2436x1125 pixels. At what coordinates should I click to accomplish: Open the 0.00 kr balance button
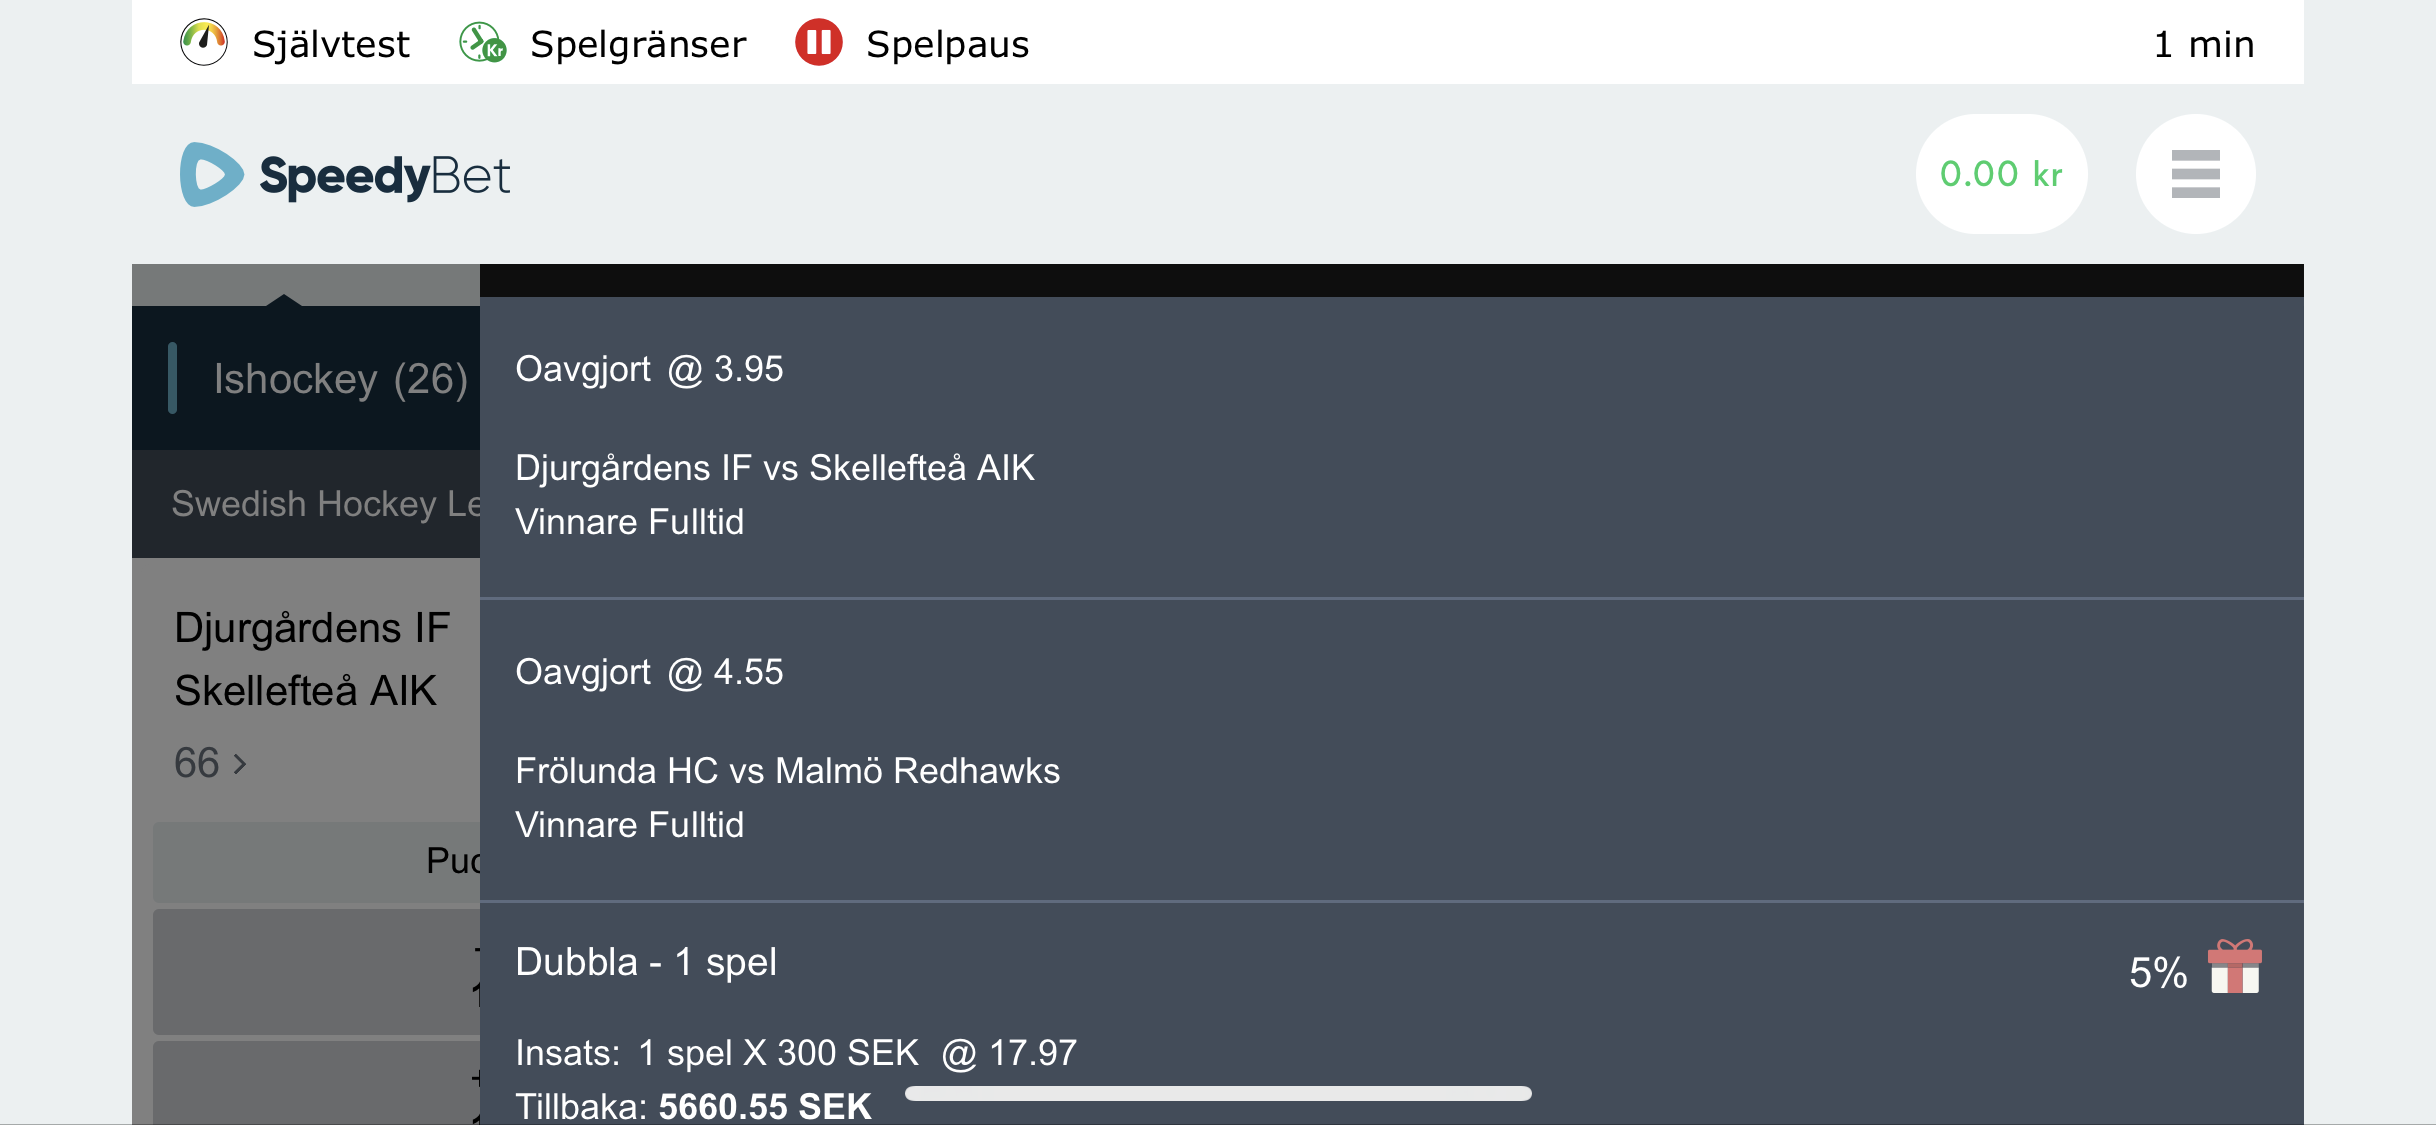[2002, 174]
